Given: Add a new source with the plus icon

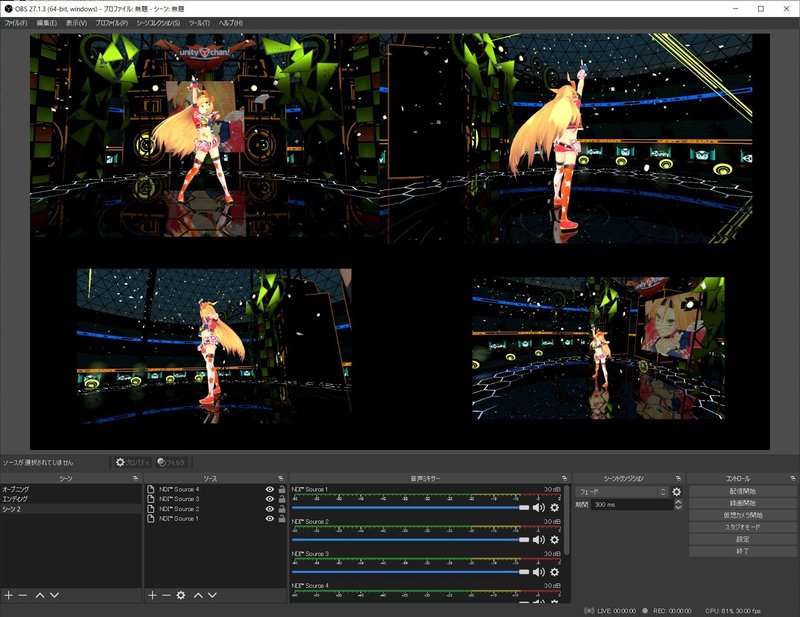Looking at the screenshot, I should 152,596.
